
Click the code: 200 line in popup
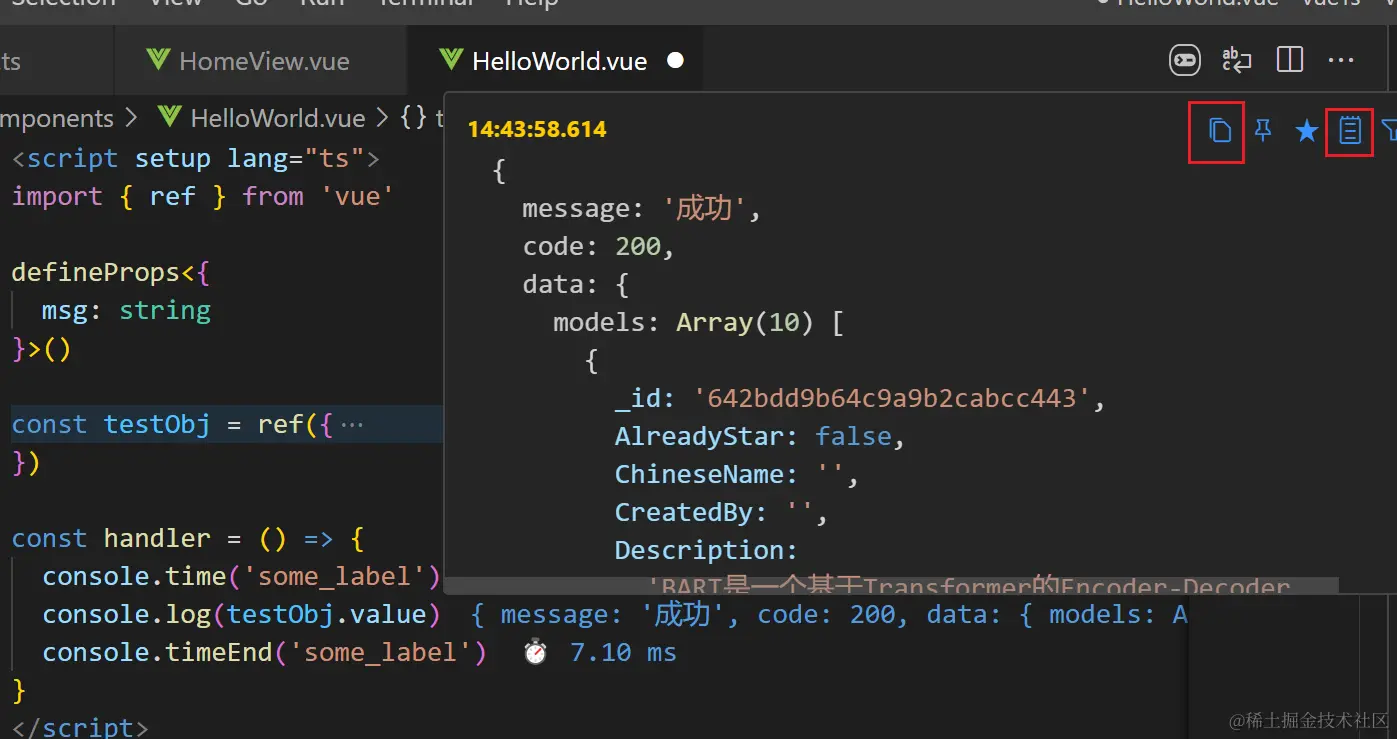(x=599, y=247)
